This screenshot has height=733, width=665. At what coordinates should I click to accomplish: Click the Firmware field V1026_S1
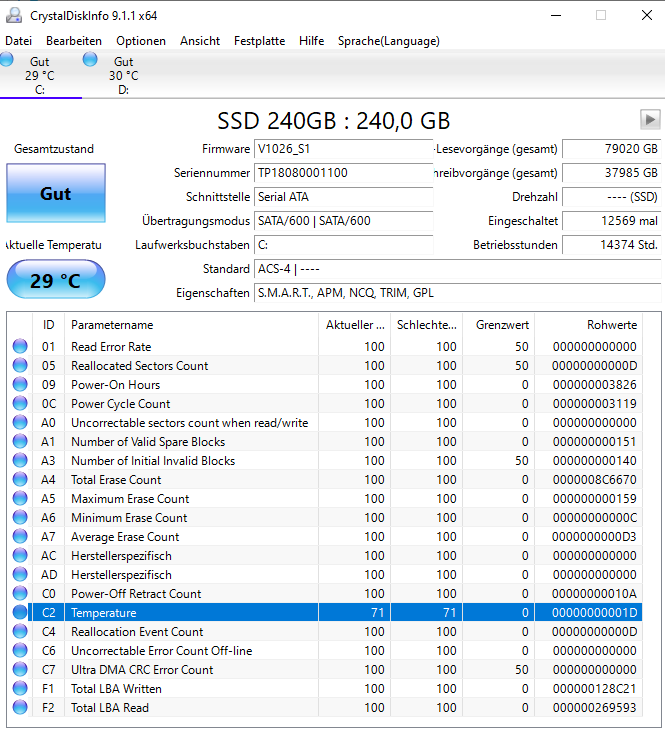click(343, 149)
